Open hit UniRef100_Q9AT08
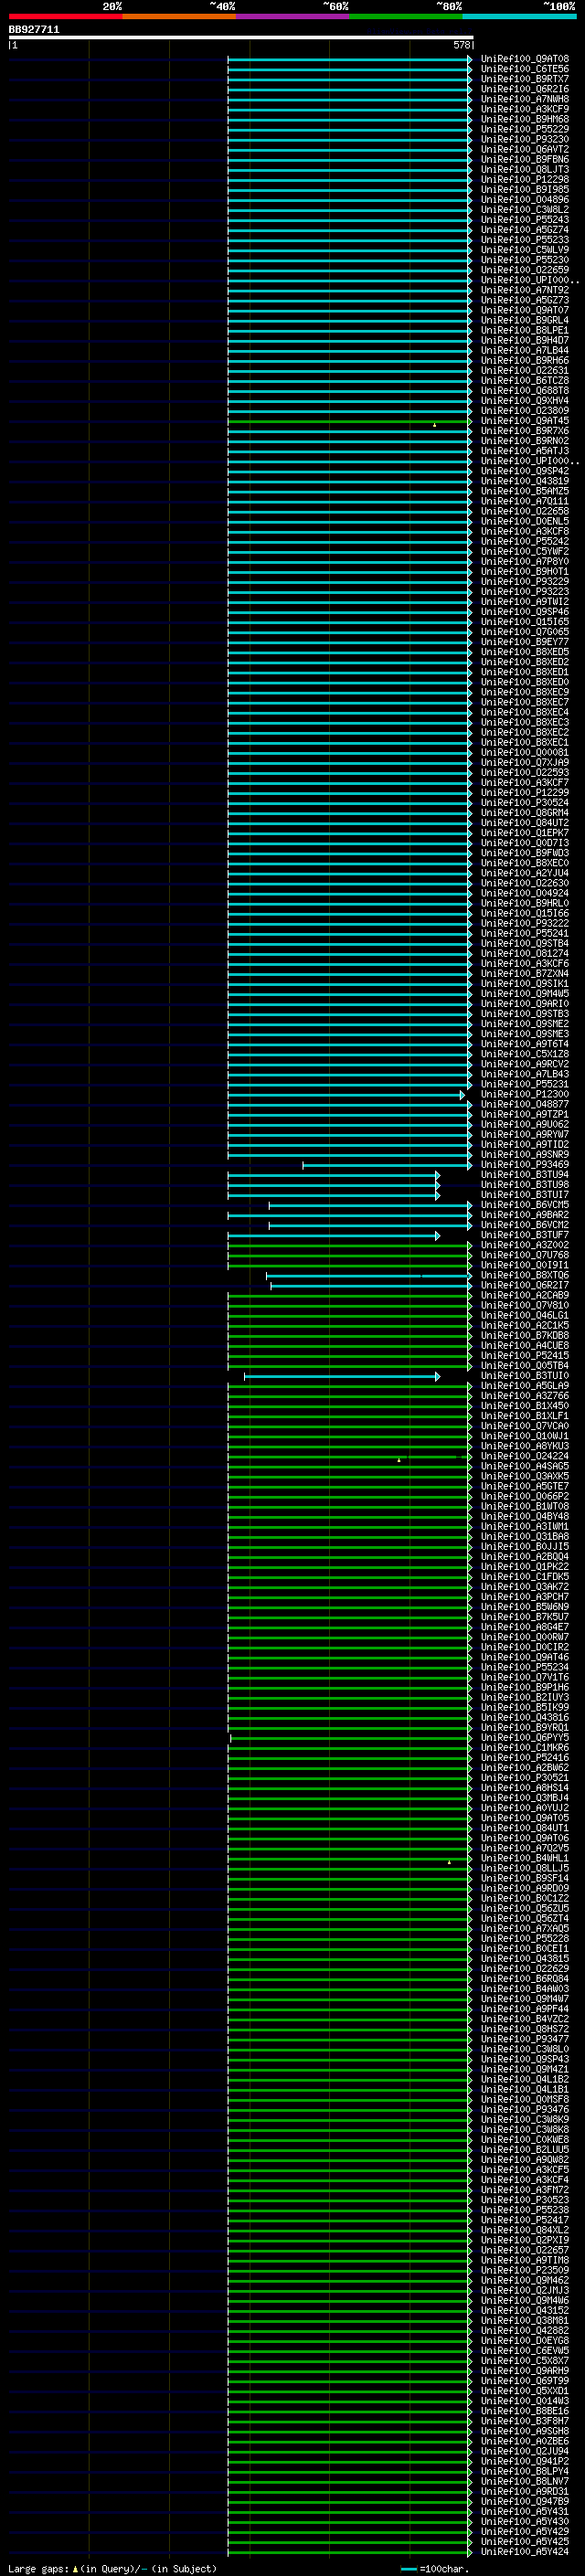 [x=524, y=59]
